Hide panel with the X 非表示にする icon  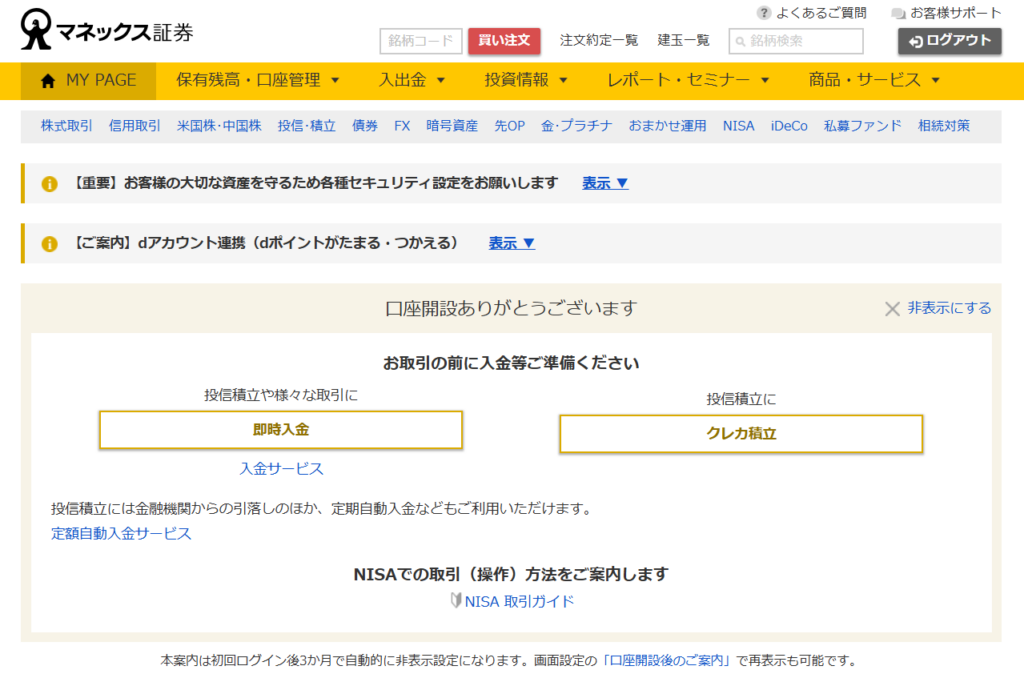click(x=892, y=309)
